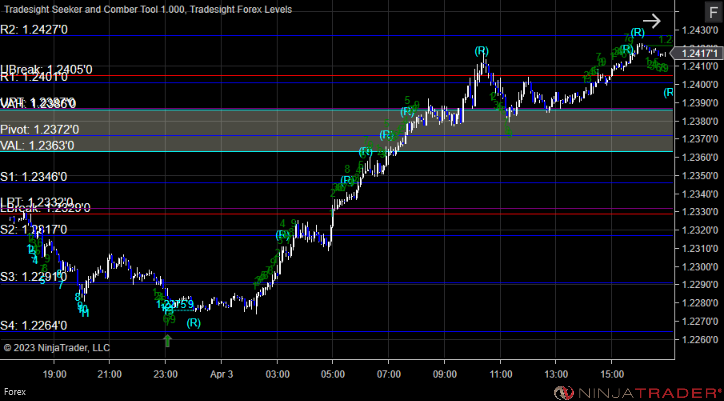
Task: Click the S2 support level label
Action: (x=34, y=229)
